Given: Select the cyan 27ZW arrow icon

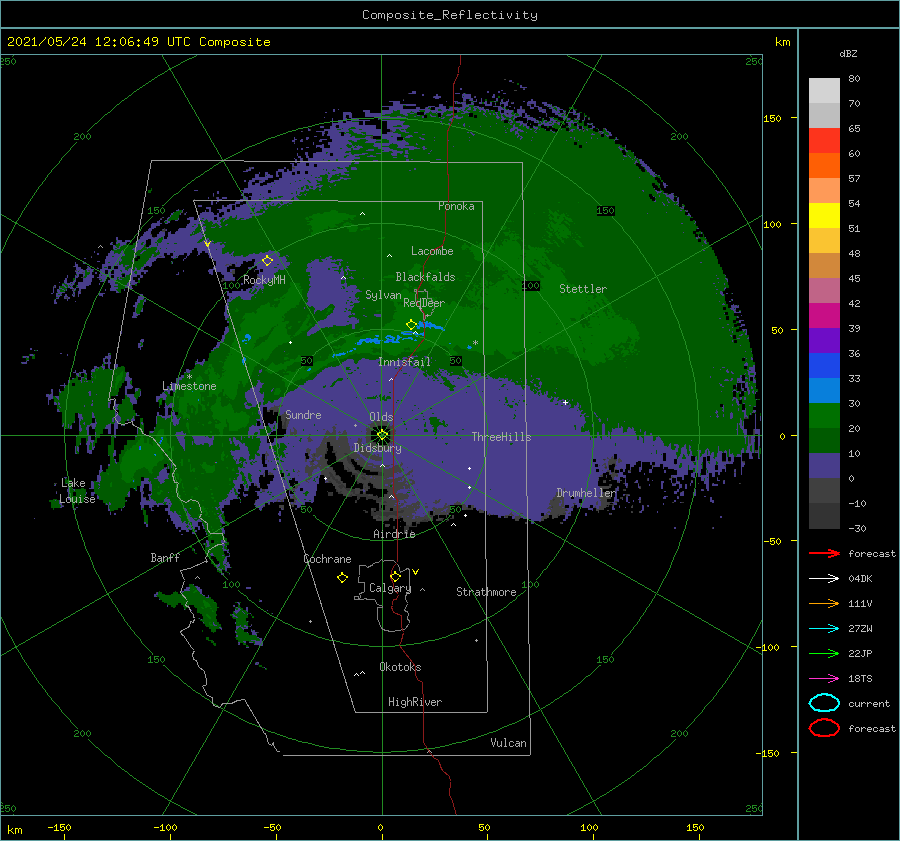Looking at the screenshot, I should [824, 629].
